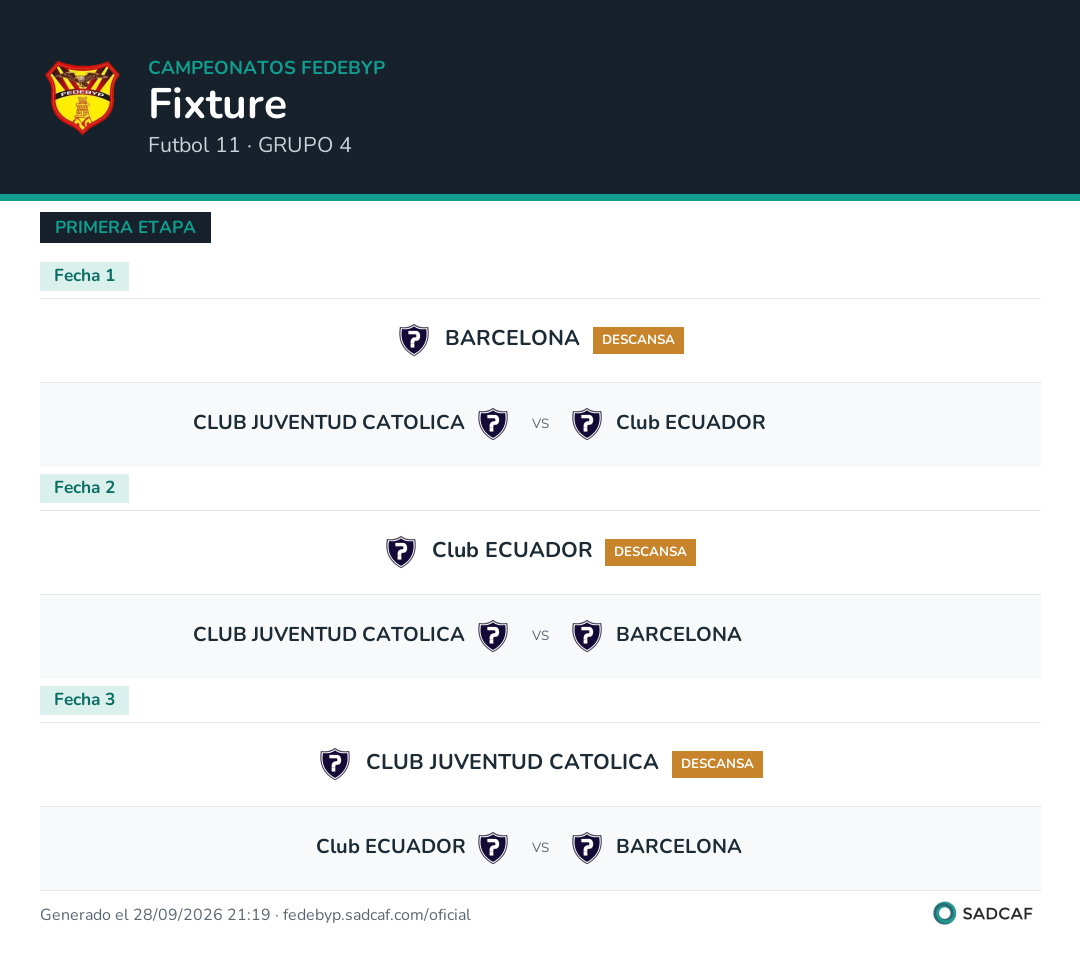Click Club Ecuador shield in Fecha 1 match
Viewport: 1080px width, 966px height.
click(x=587, y=424)
